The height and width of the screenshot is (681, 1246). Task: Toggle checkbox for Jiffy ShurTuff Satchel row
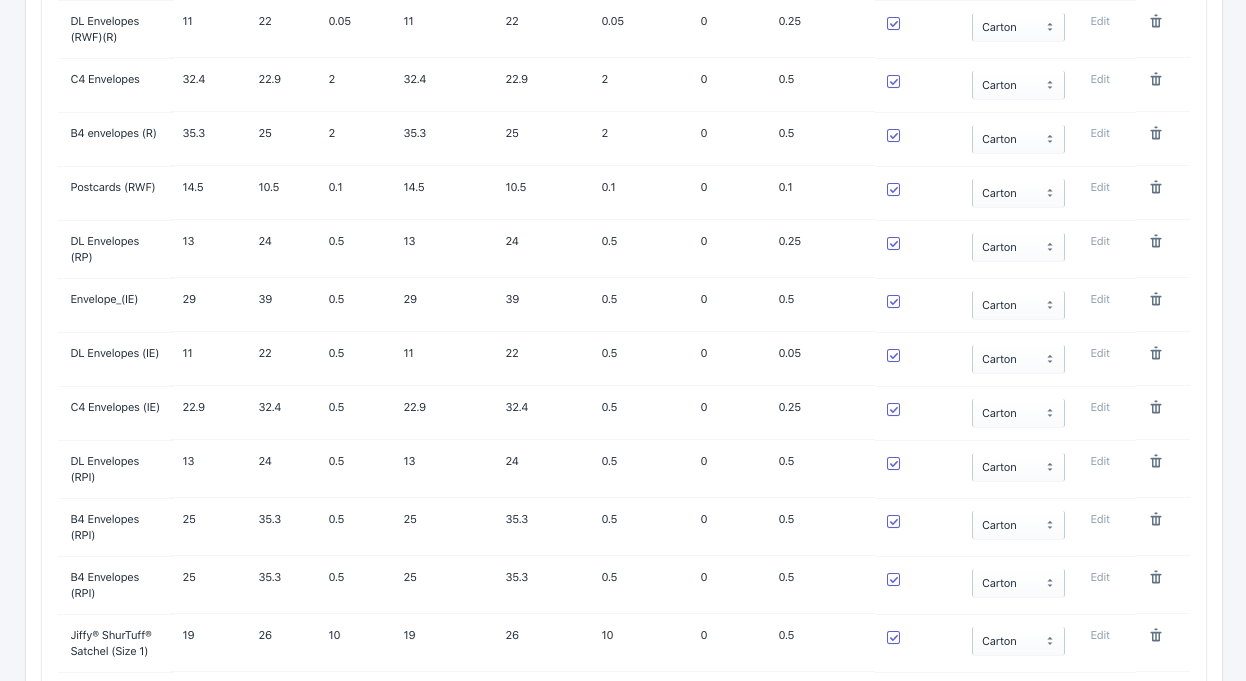pos(894,638)
